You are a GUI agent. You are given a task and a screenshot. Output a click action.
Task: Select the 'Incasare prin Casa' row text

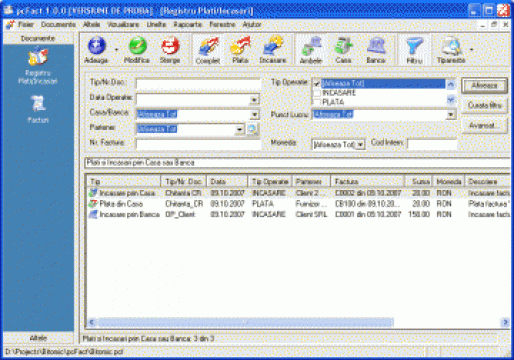pos(127,193)
